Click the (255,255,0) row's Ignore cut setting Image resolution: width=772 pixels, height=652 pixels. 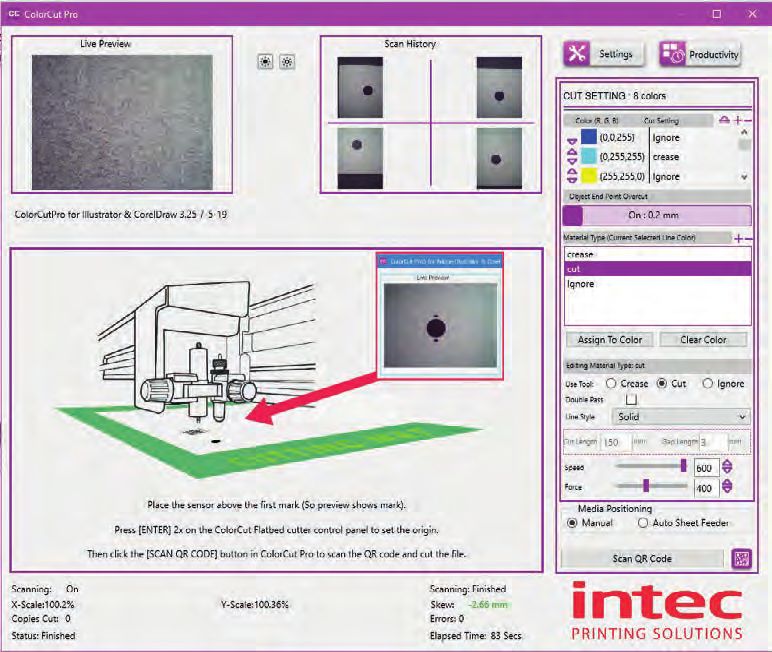click(666, 177)
